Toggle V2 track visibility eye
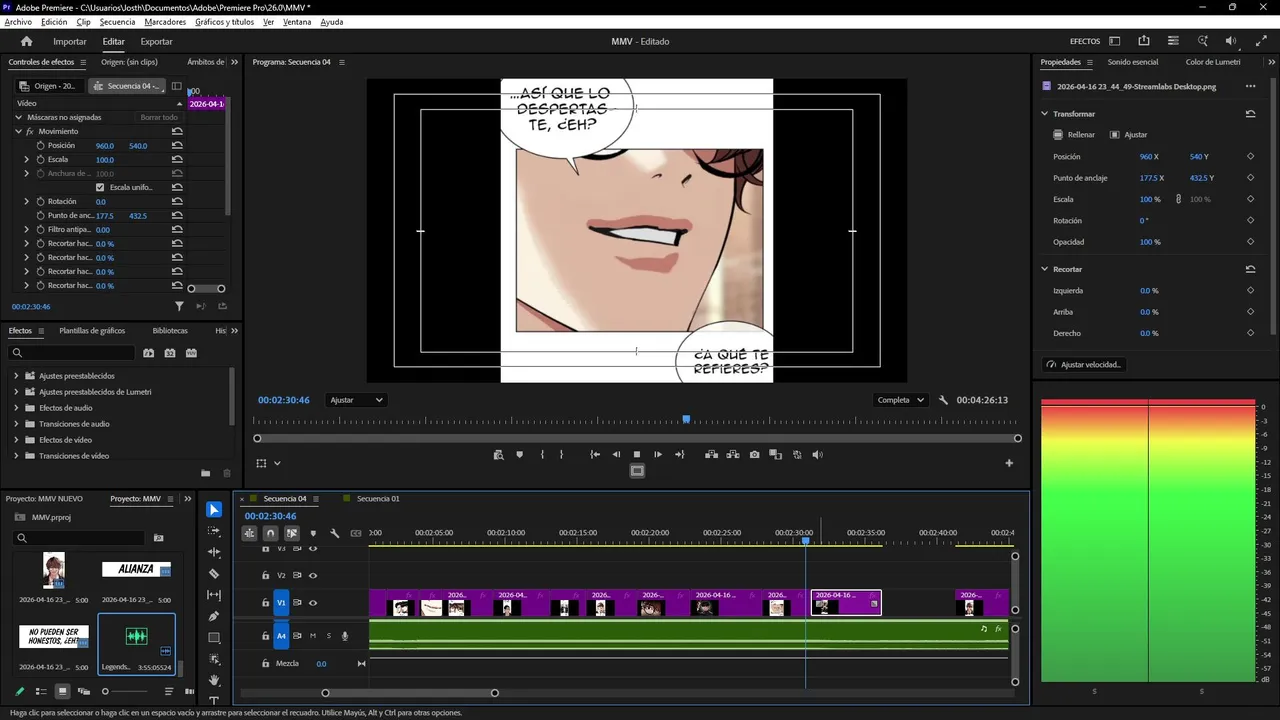The width and height of the screenshot is (1280, 720). point(313,575)
